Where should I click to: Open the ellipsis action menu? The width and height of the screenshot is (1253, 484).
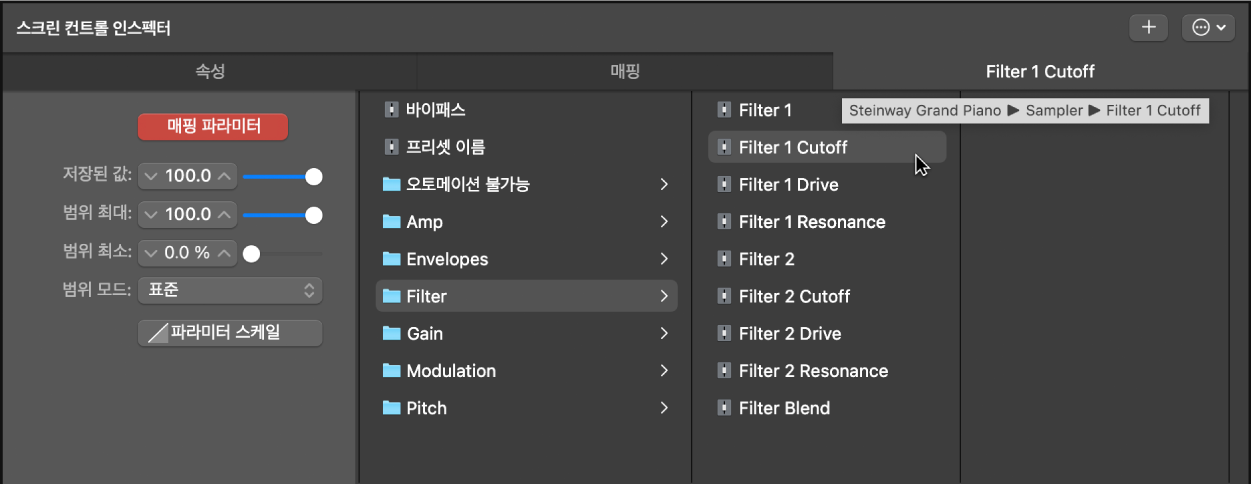tap(1209, 28)
